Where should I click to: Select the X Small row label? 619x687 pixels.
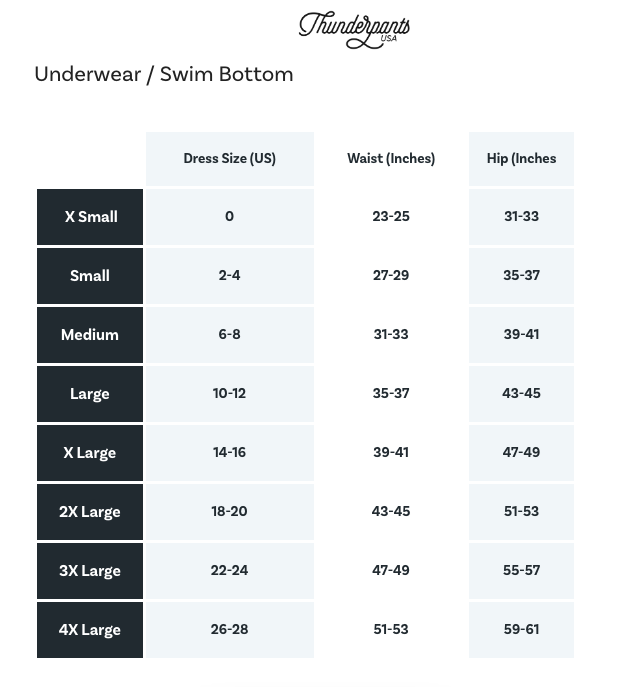coord(90,217)
